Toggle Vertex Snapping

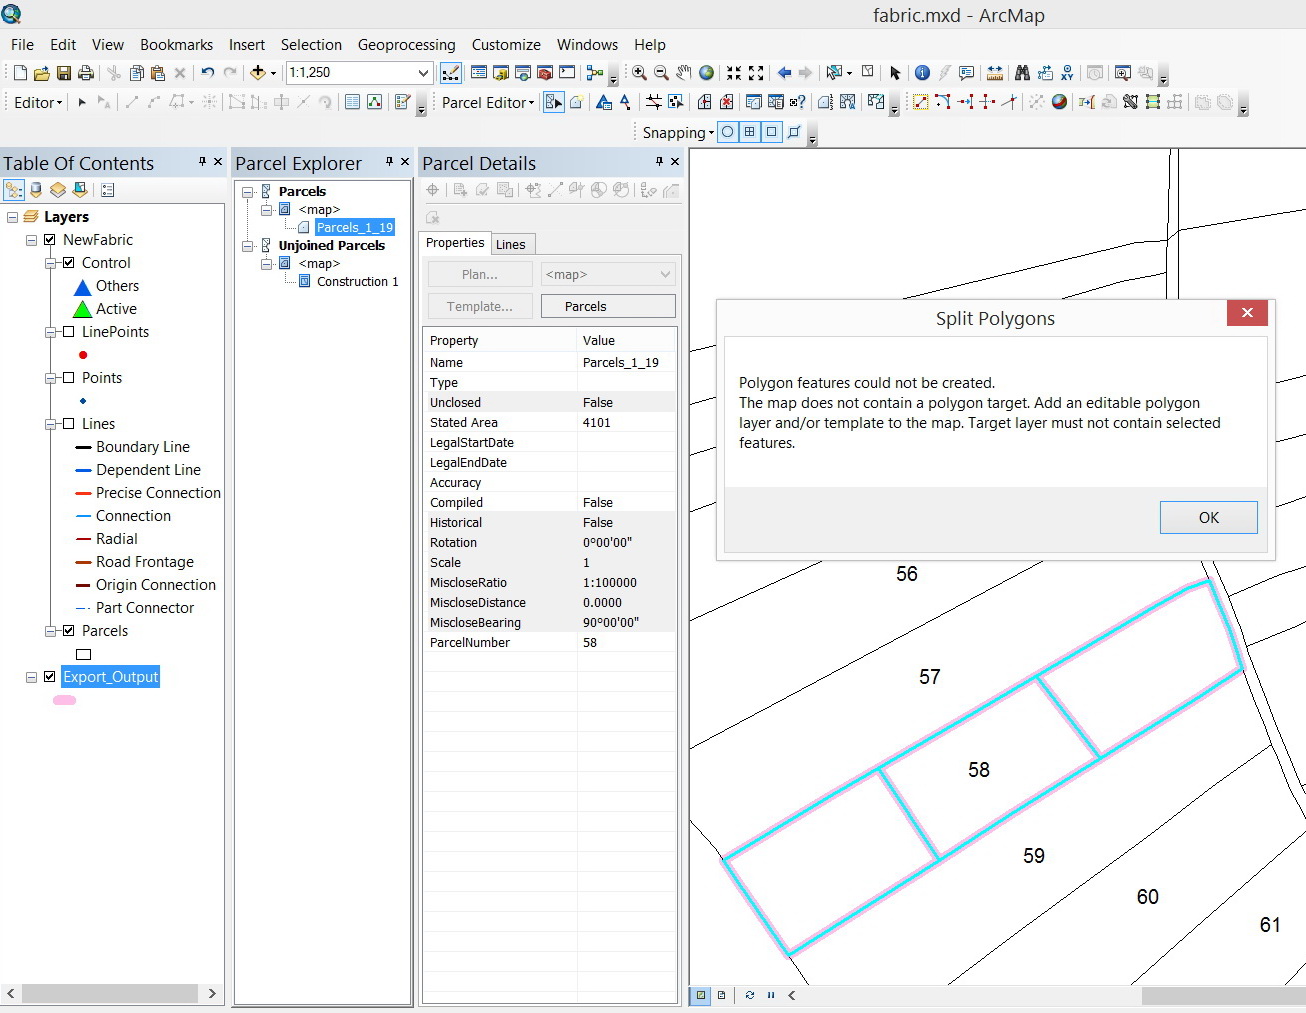(x=771, y=132)
